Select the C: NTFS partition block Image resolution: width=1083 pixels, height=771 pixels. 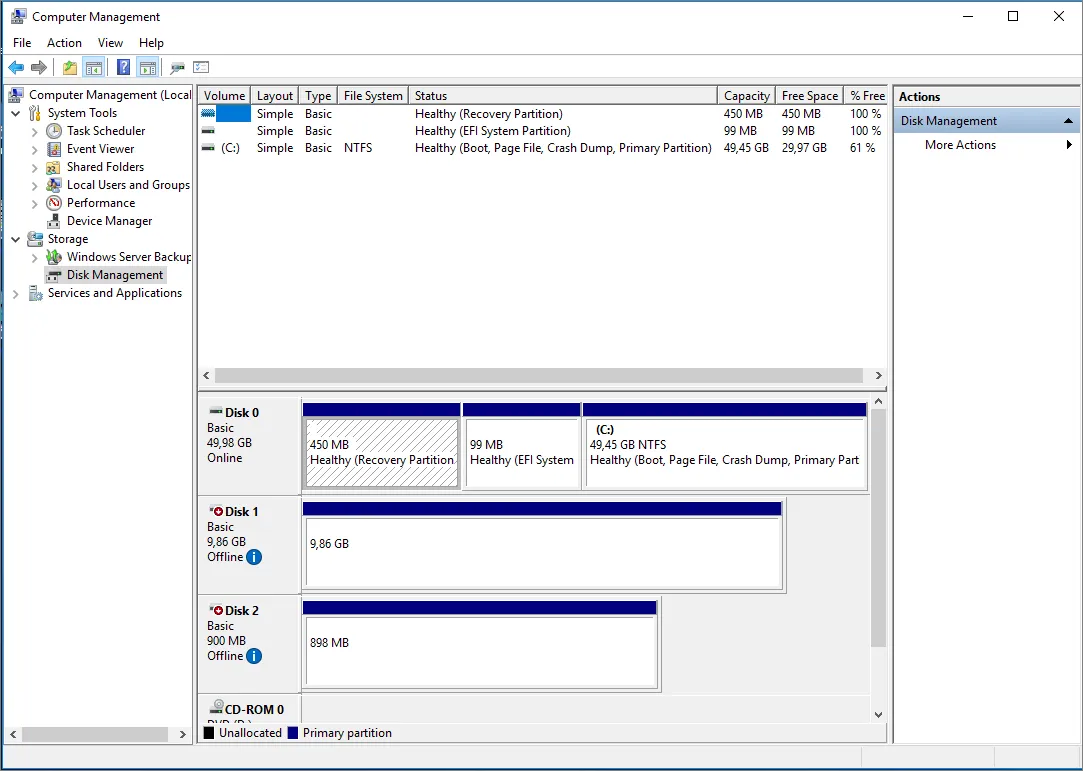pyautogui.click(x=724, y=452)
